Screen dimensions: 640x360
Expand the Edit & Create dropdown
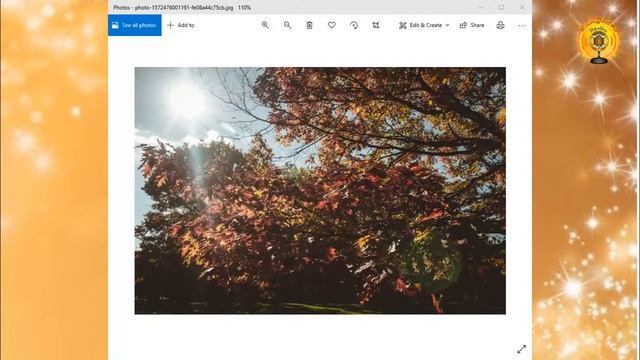point(424,25)
